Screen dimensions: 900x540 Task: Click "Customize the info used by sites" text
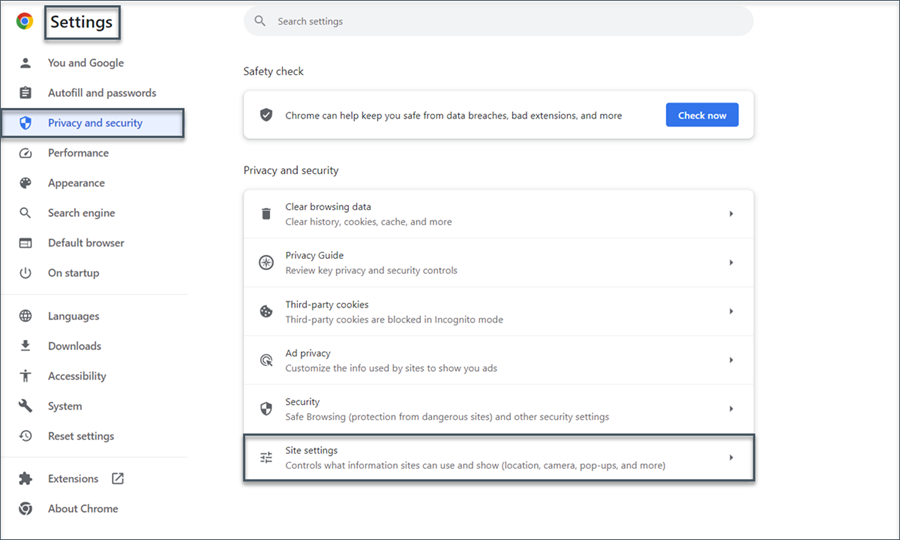point(391,368)
